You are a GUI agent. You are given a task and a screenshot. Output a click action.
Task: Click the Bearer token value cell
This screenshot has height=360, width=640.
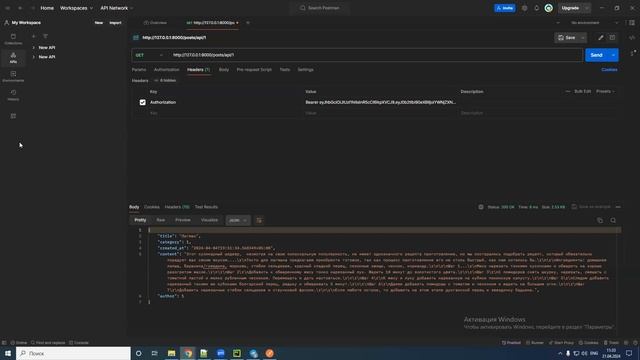380,102
